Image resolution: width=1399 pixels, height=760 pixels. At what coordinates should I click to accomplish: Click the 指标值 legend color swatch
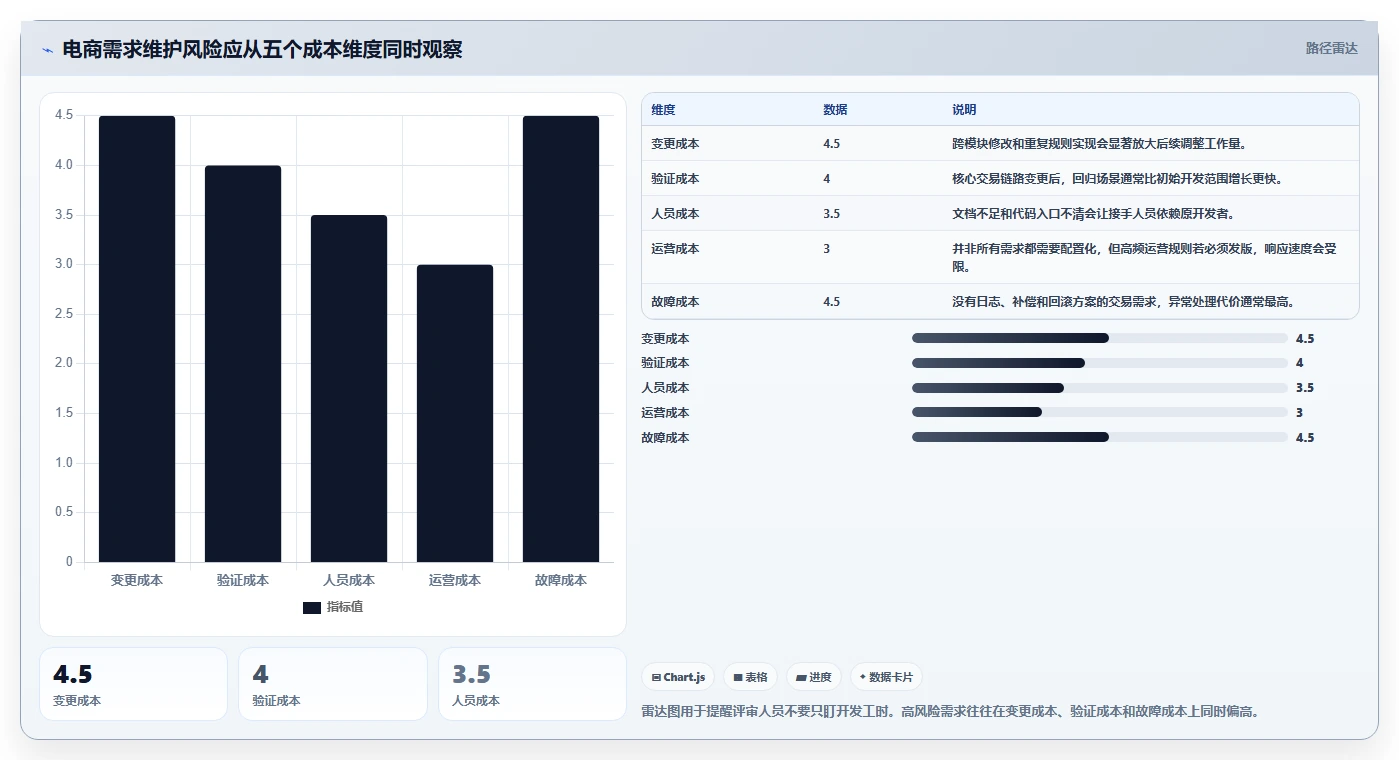312,607
